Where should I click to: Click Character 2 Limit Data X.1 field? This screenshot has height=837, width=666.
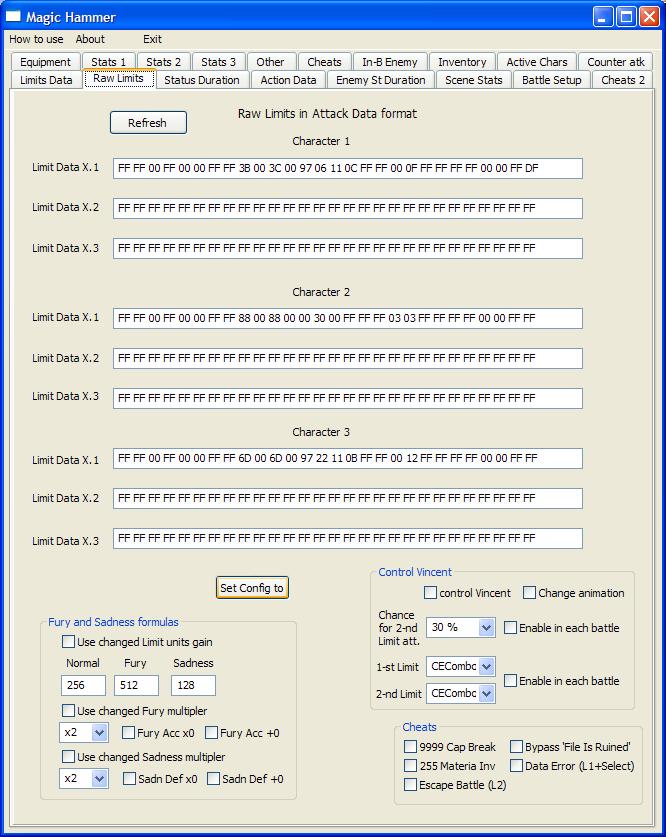(347, 318)
